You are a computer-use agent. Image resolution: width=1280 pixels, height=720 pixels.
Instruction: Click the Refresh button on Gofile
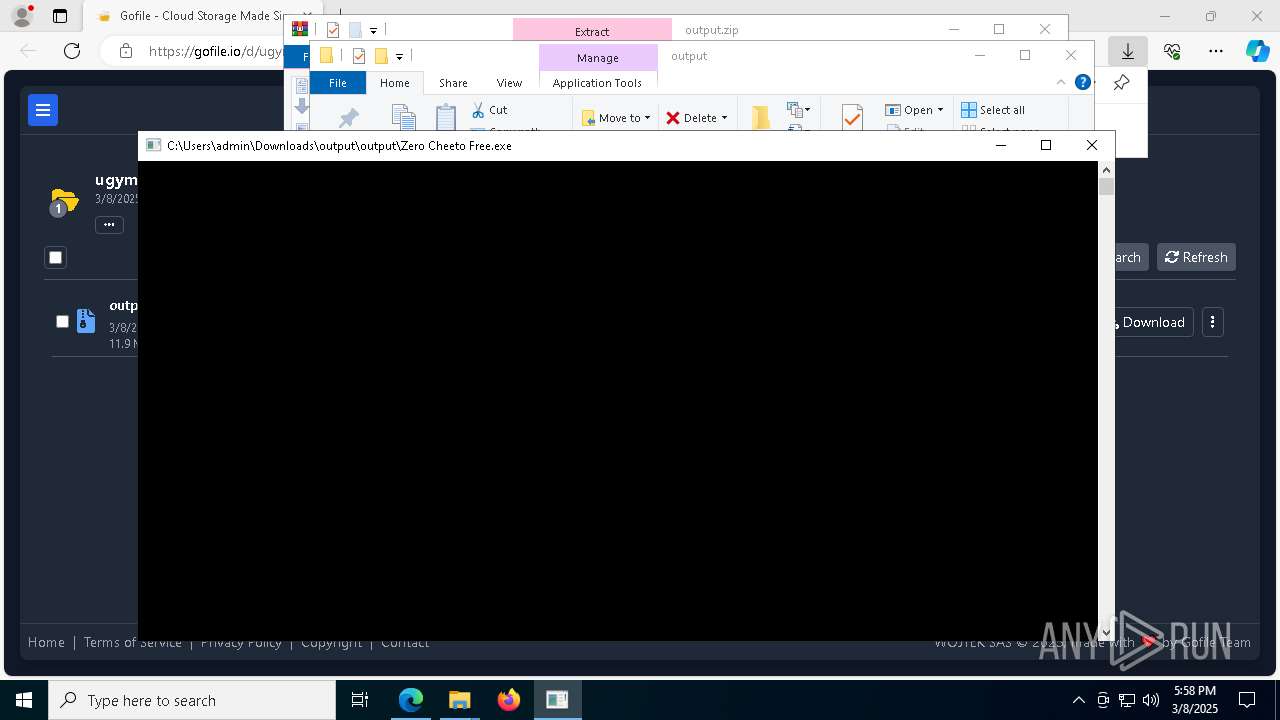pyautogui.click(x=1196, y=257)
